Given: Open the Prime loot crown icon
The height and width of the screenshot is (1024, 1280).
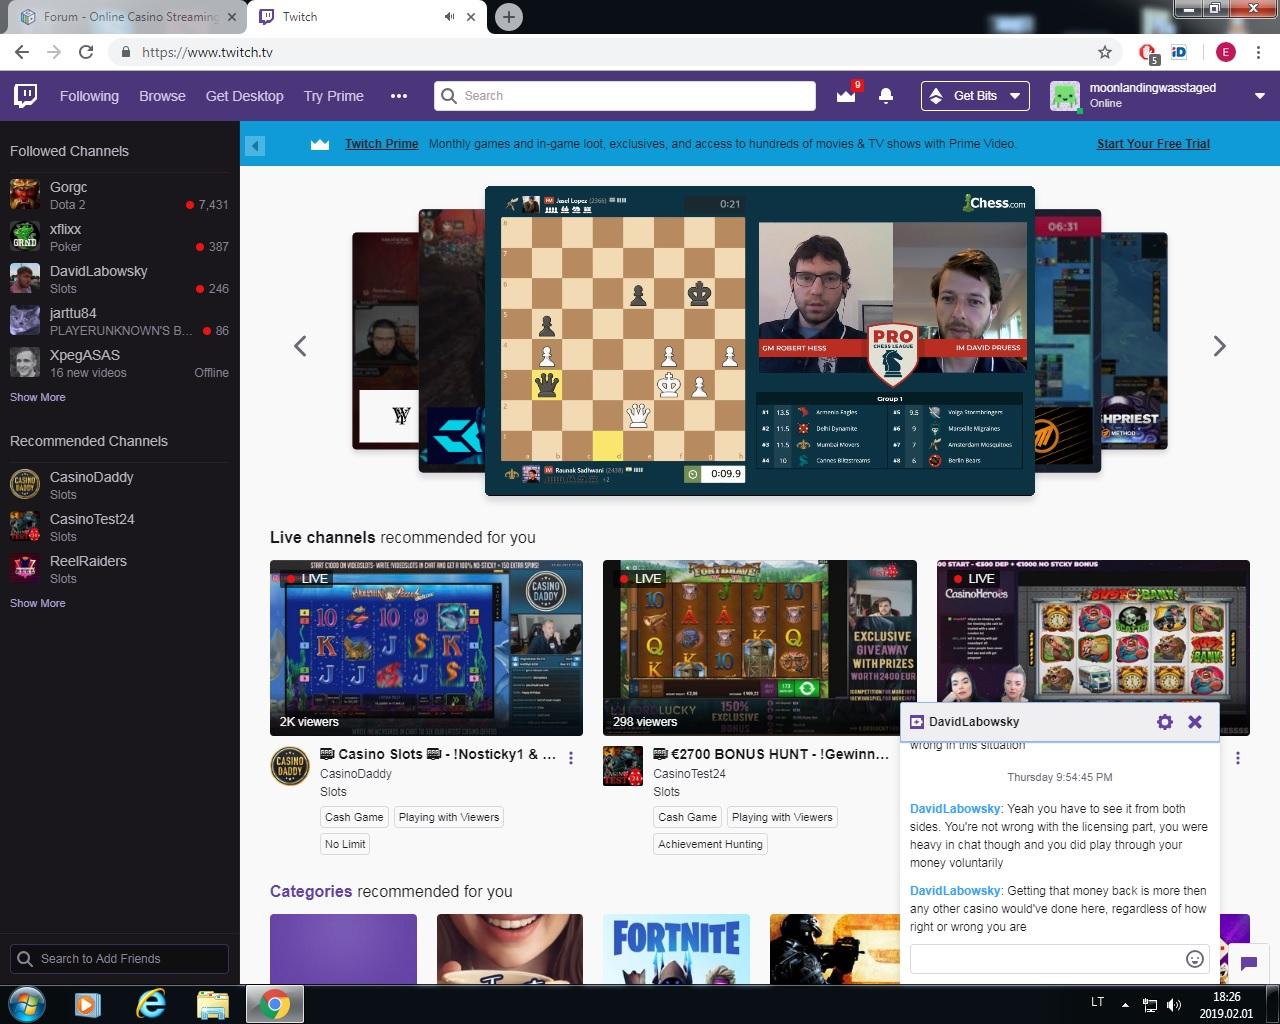Looking at the screenshot, I should [846, 96].
